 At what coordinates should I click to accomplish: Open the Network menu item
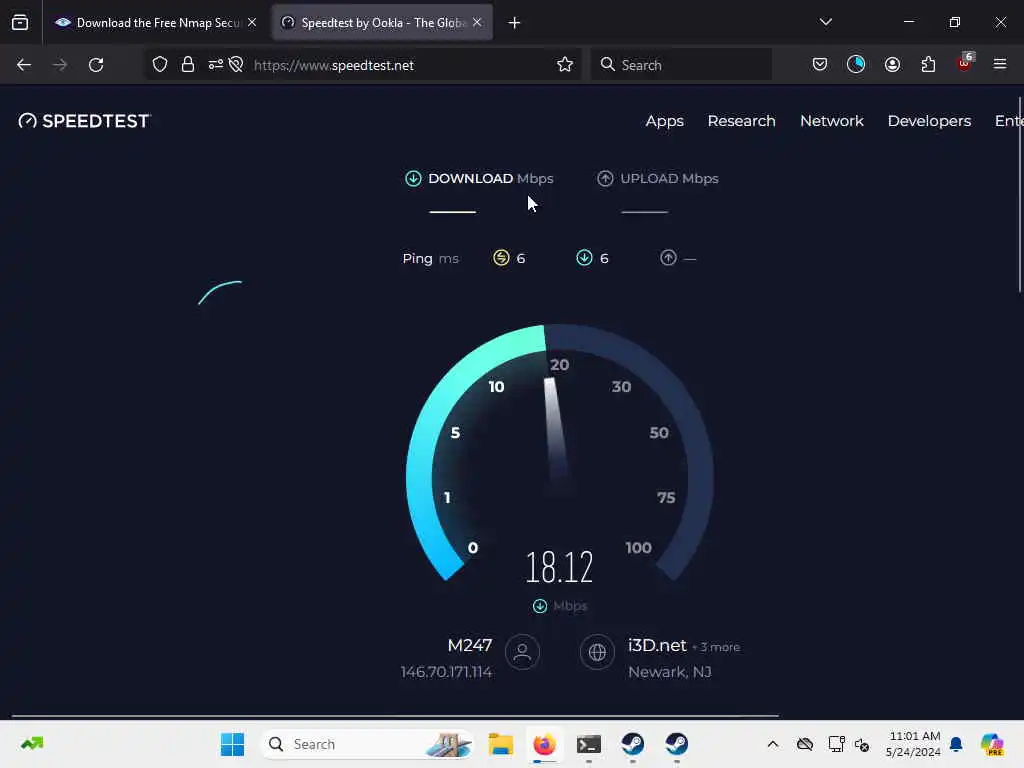point(831,121)
